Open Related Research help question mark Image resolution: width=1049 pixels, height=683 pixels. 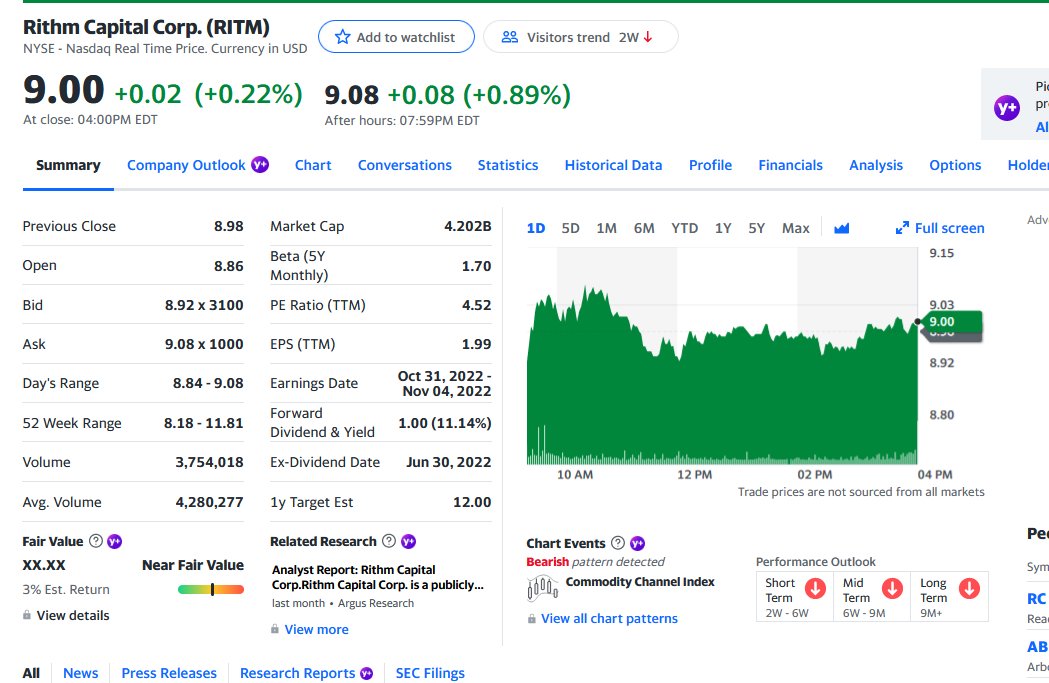389,541
